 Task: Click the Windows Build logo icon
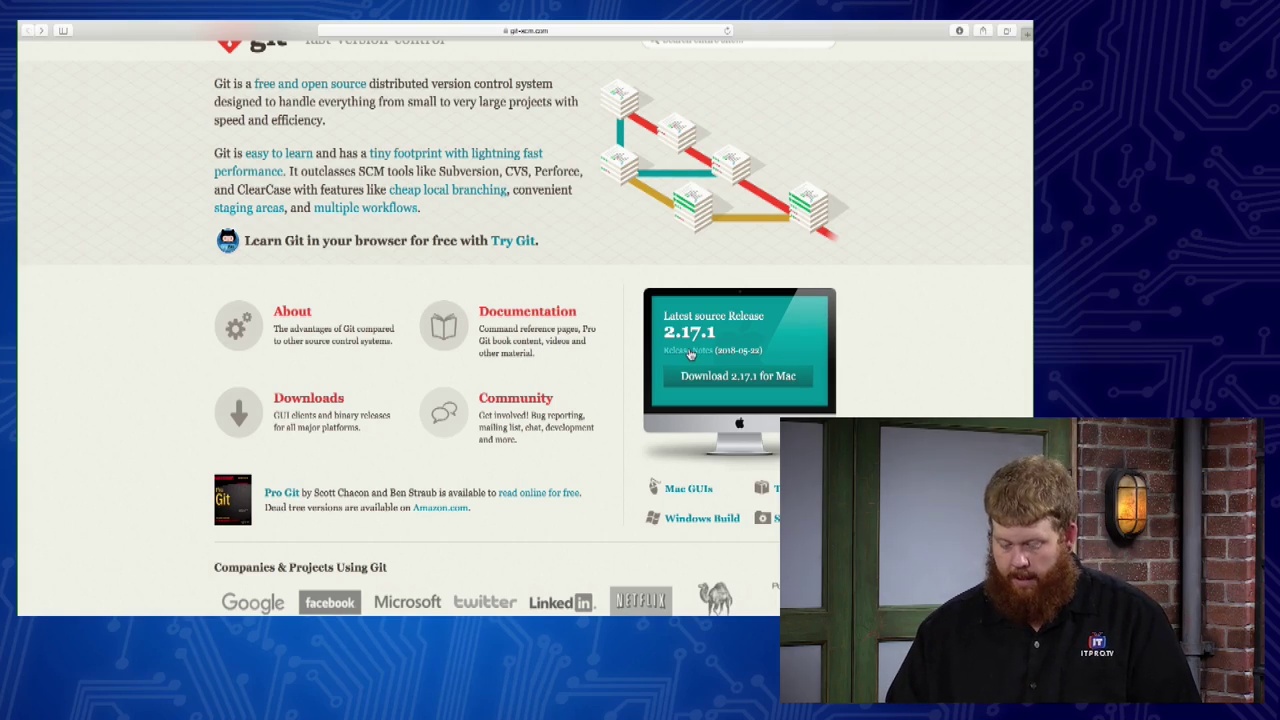653,518
